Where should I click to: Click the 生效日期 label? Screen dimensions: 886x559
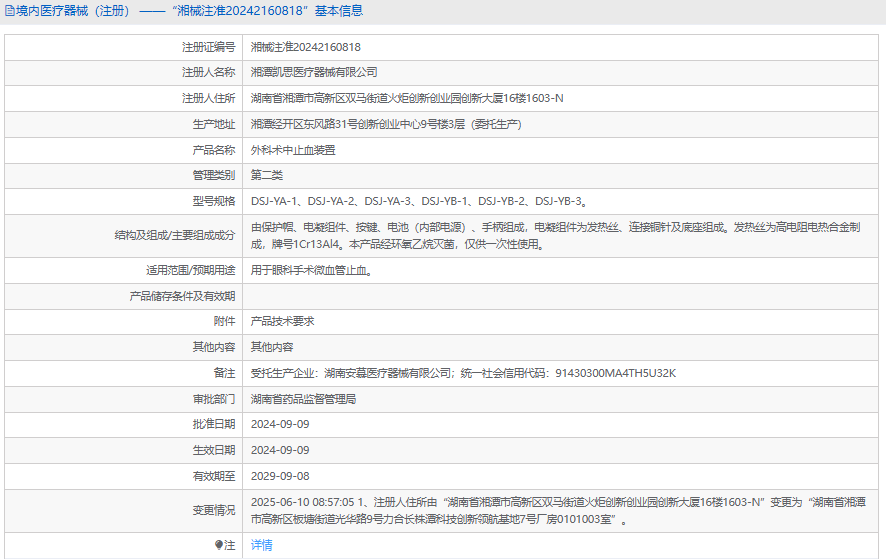pos(214,450)
